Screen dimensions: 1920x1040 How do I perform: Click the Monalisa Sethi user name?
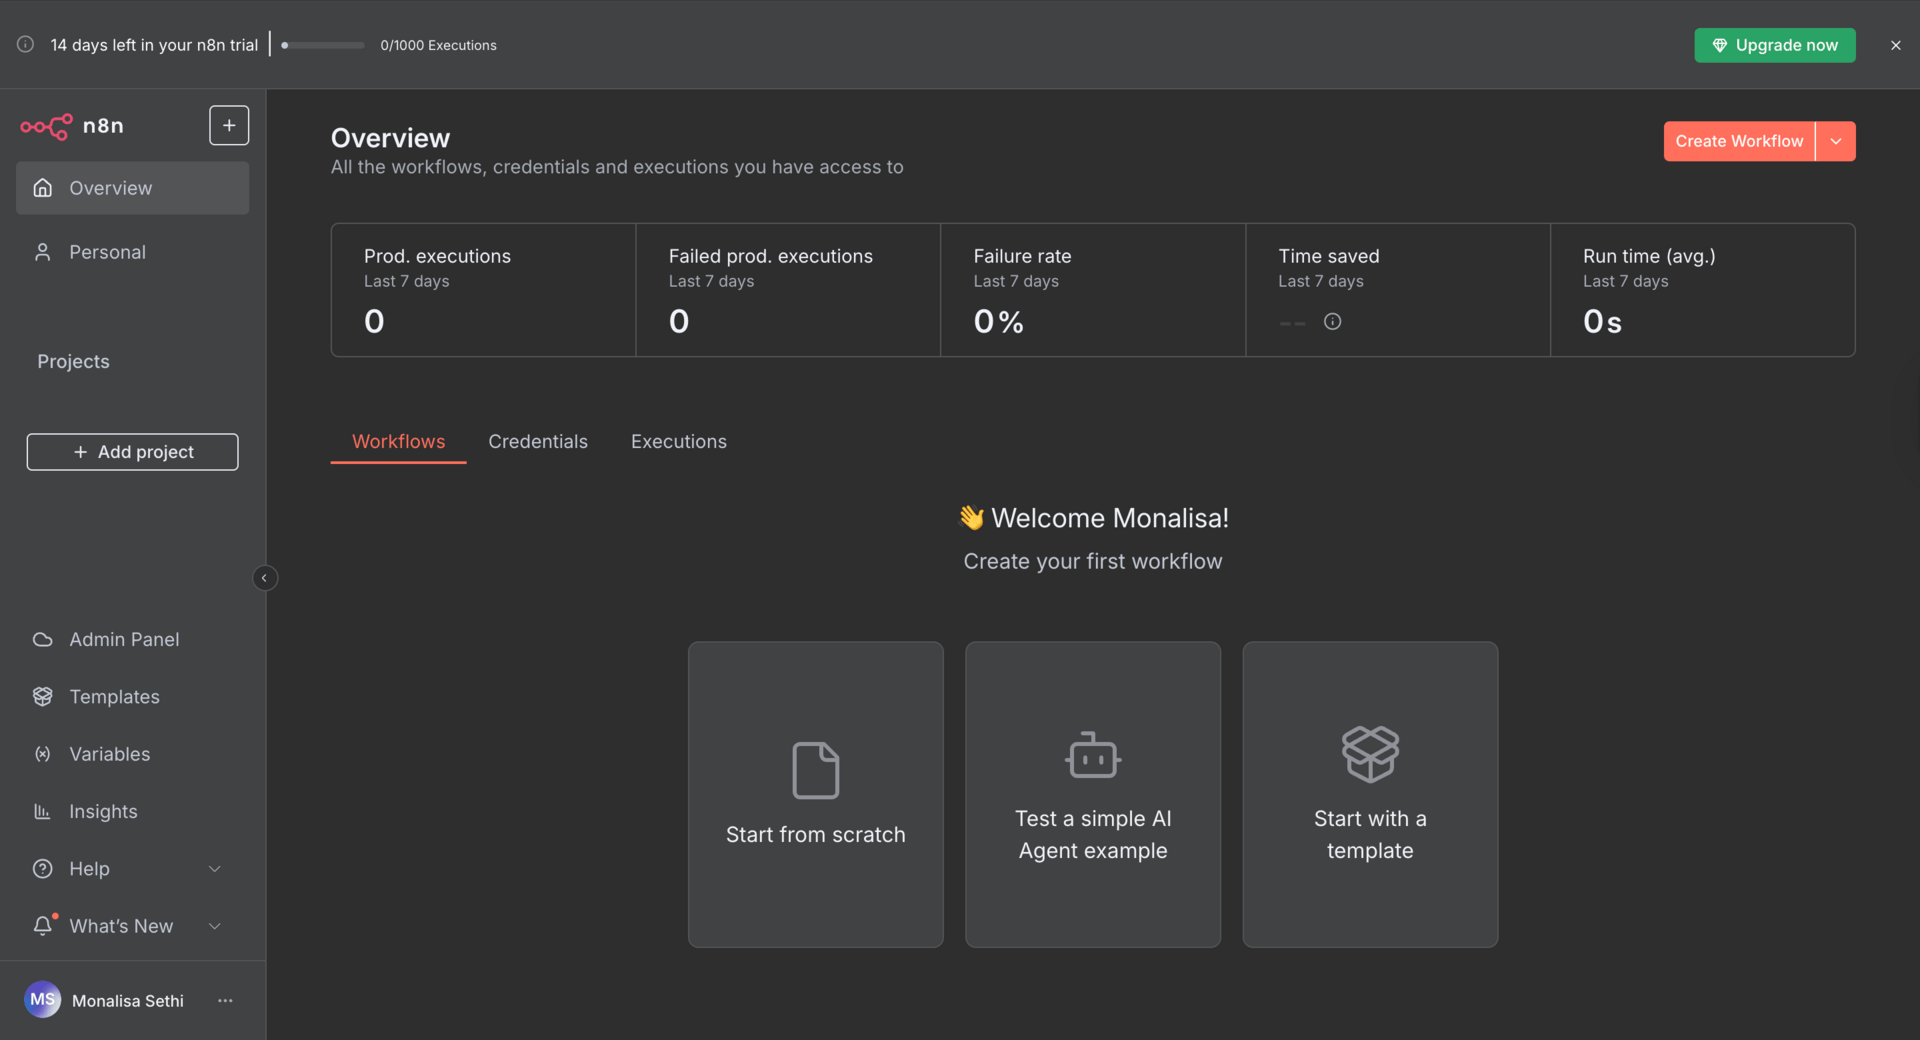click(128, 1000)
